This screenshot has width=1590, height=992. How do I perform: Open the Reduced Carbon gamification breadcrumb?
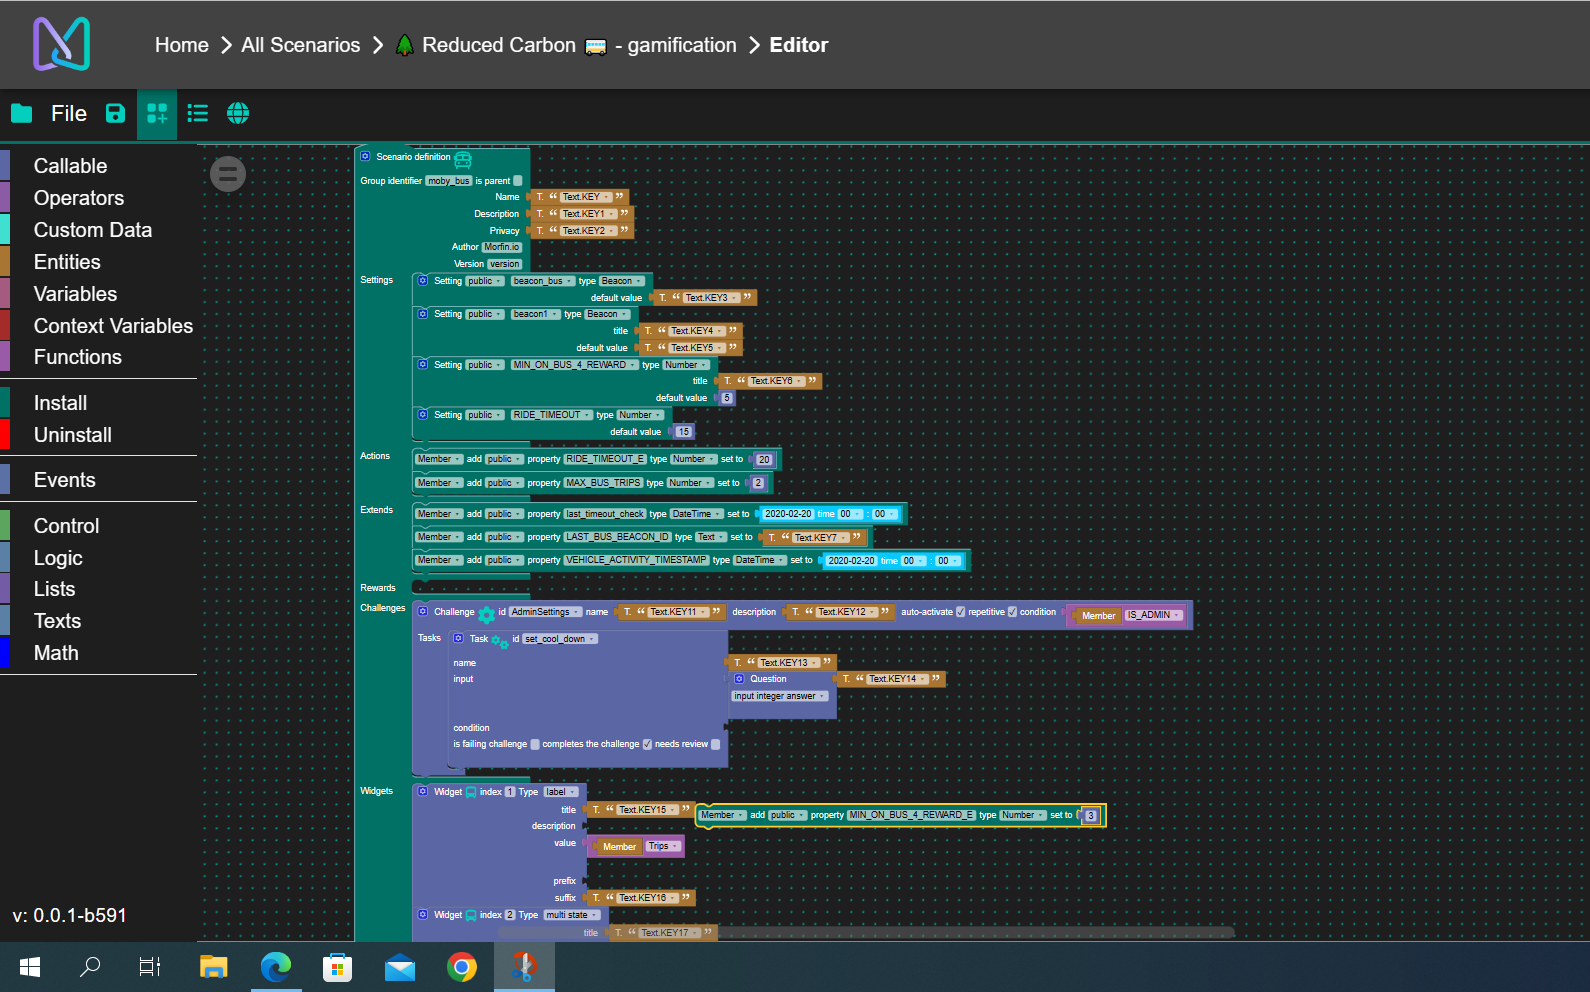566,45
